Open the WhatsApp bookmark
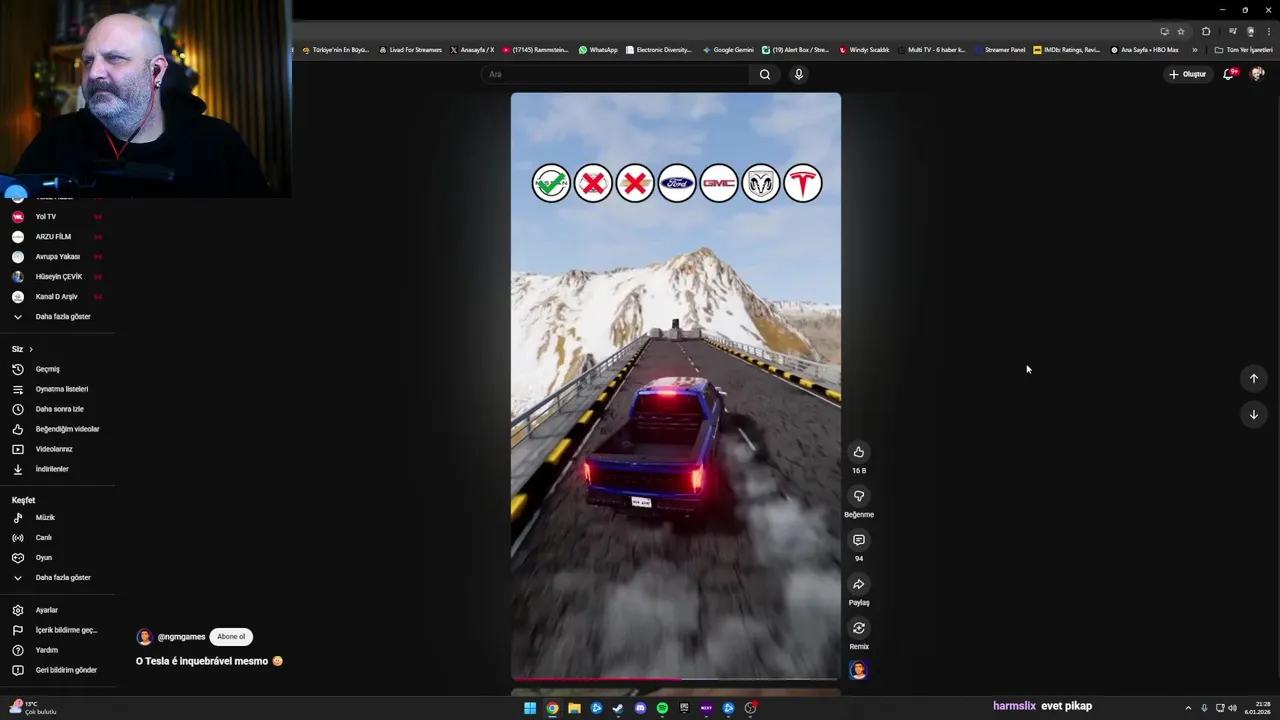1280x720 pixels. (x=598, y=50)
